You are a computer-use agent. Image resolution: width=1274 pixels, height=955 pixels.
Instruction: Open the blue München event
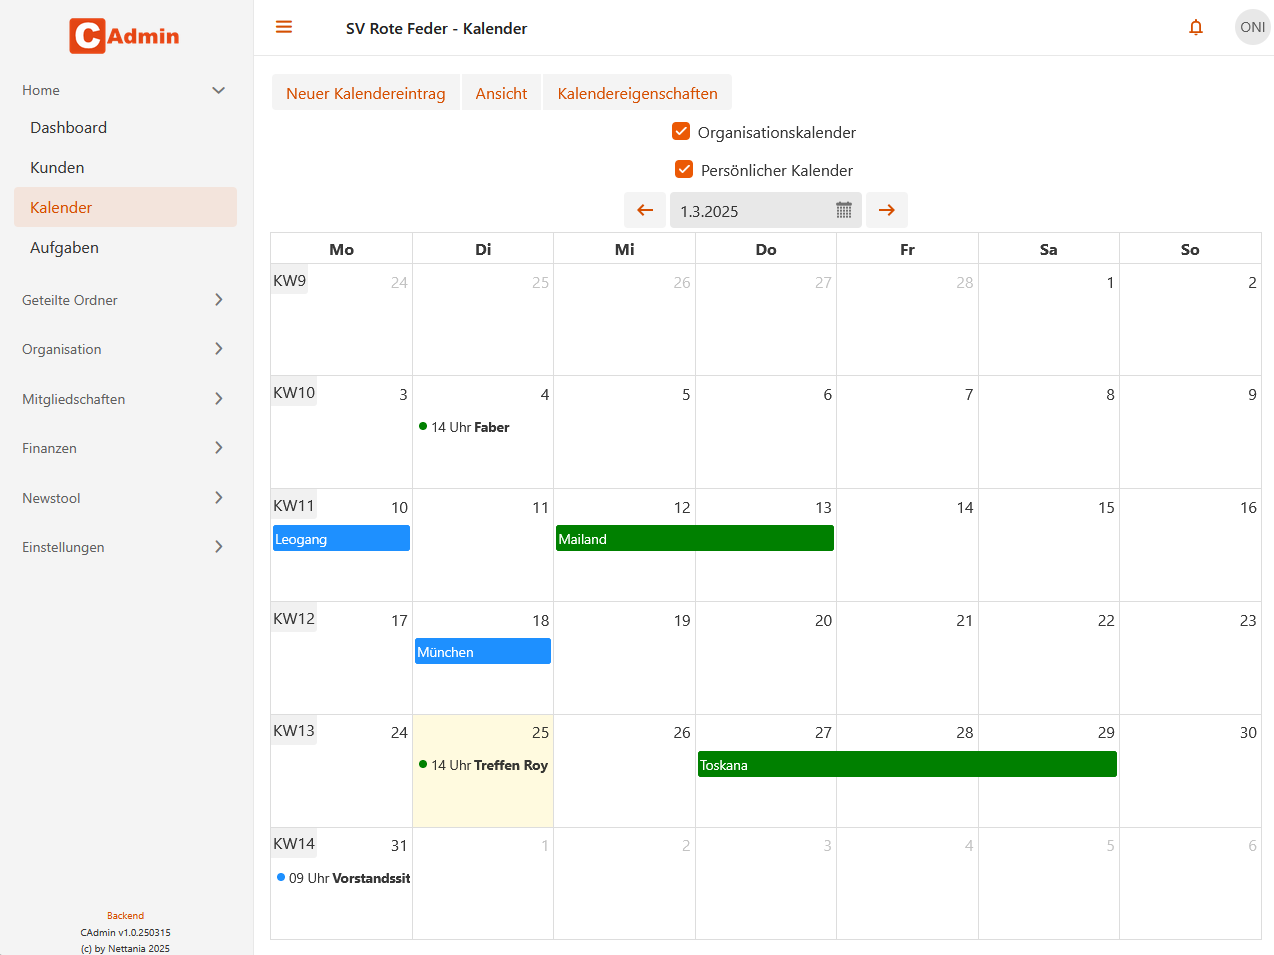483,651
